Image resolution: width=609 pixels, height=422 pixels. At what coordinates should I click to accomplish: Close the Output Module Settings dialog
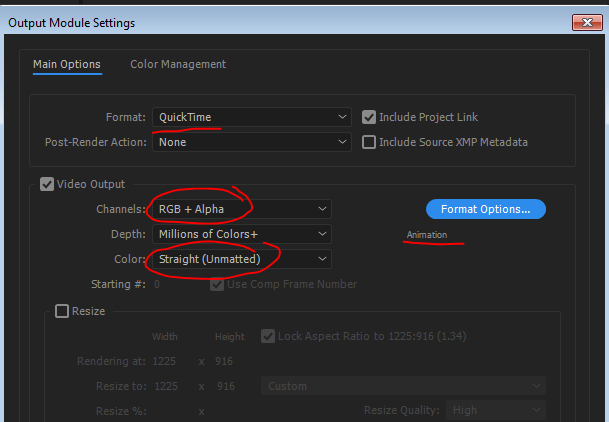(587, 23)
